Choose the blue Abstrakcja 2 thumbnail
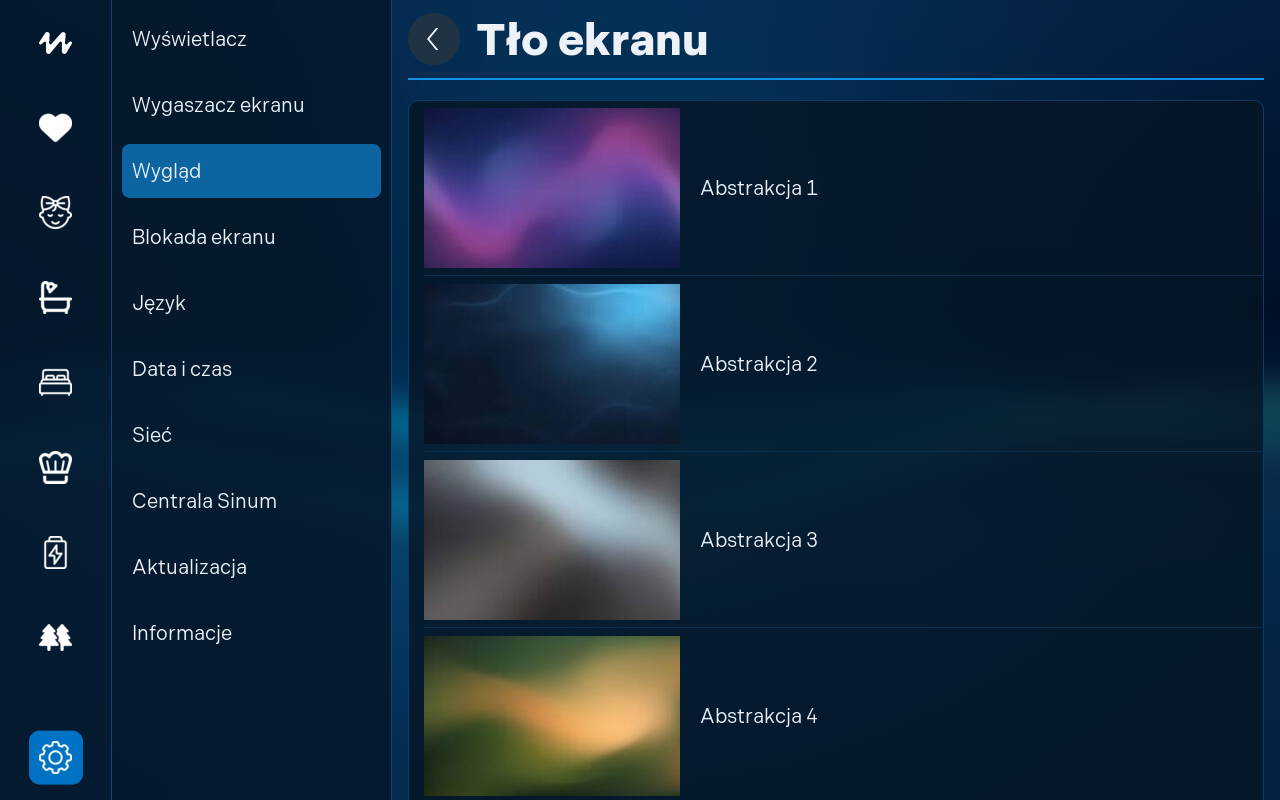 coord(552,364)
